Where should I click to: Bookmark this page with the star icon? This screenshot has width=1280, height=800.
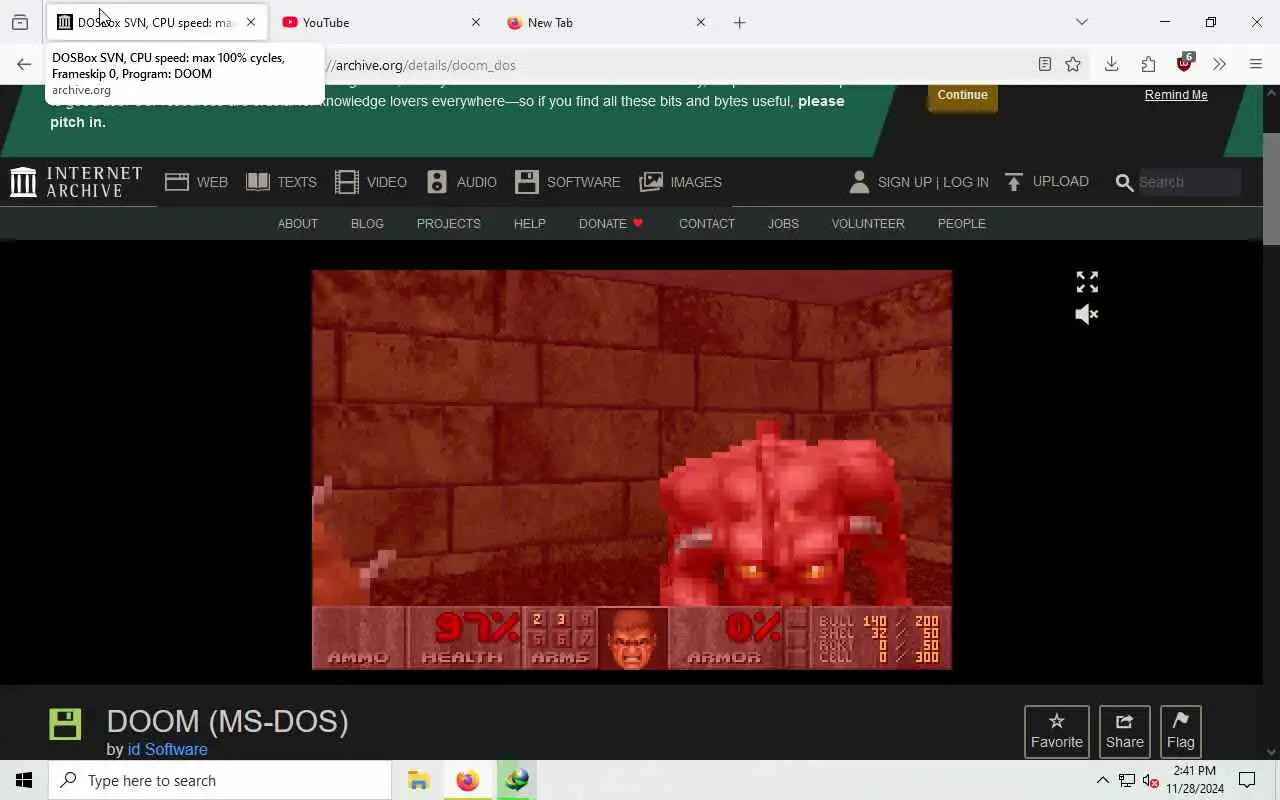click(x=1073, y=65)
